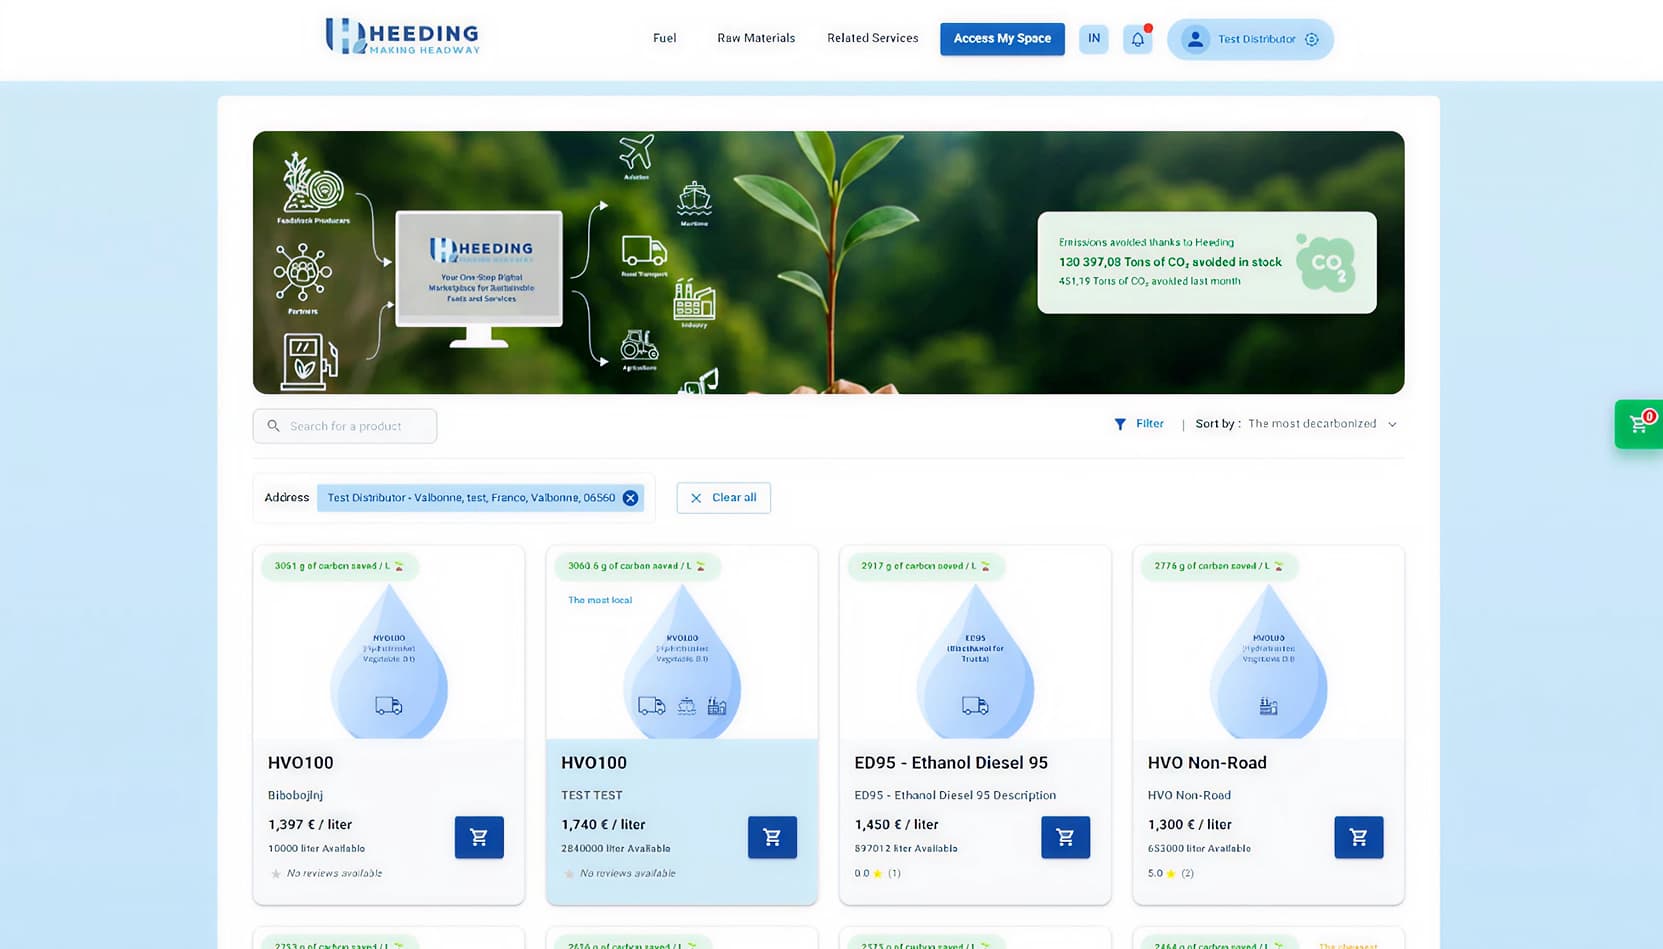Image resolution: width=1663 pixels, height=949 pixels.
Task: Click the 1,300 € / liter price
Action: pos(1189,824)
